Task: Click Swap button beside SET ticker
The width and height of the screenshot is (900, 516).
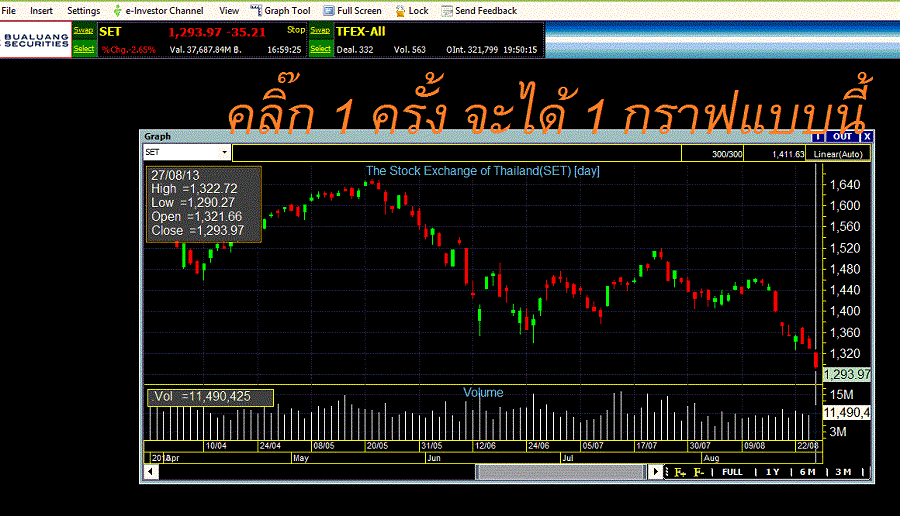Action: 84,30
